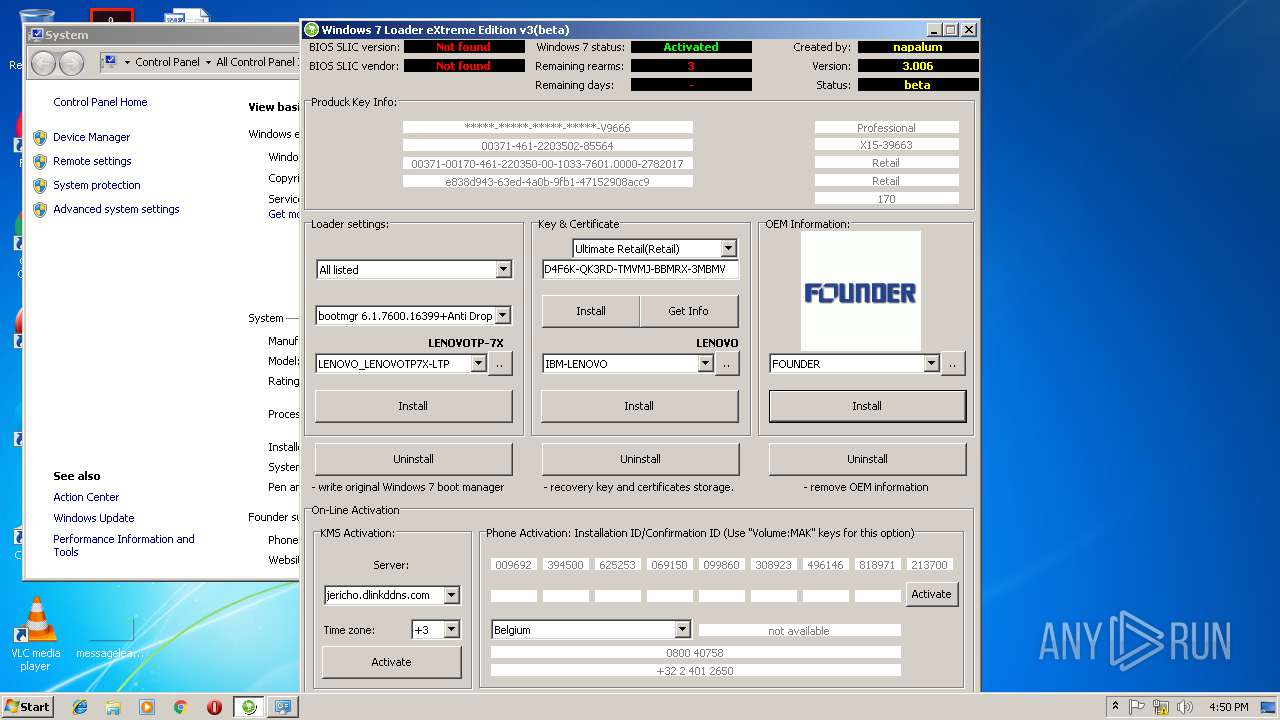Click product ID text 00371-461-2203502-85564
Image resolution: width=1280 pixels, height=720 pixels.
coord(547,146)
